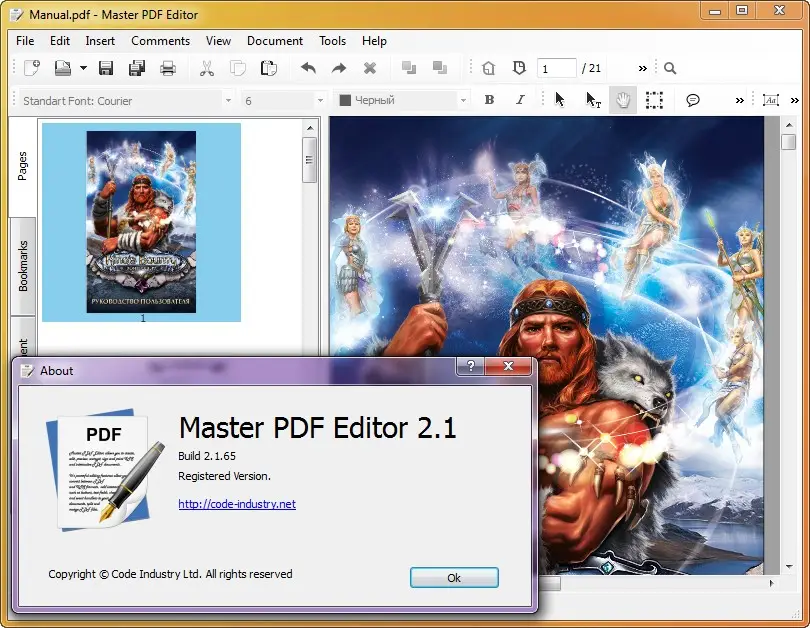Paste with the clipboard icon

click(x=269, y=68)
